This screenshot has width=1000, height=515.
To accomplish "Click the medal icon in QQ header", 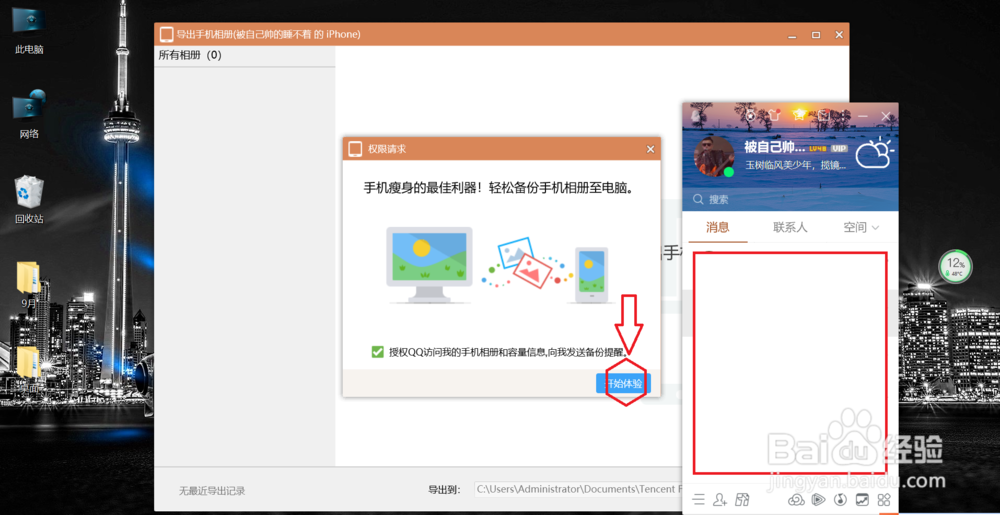I will pyautogui.click(x=751, y=116).
